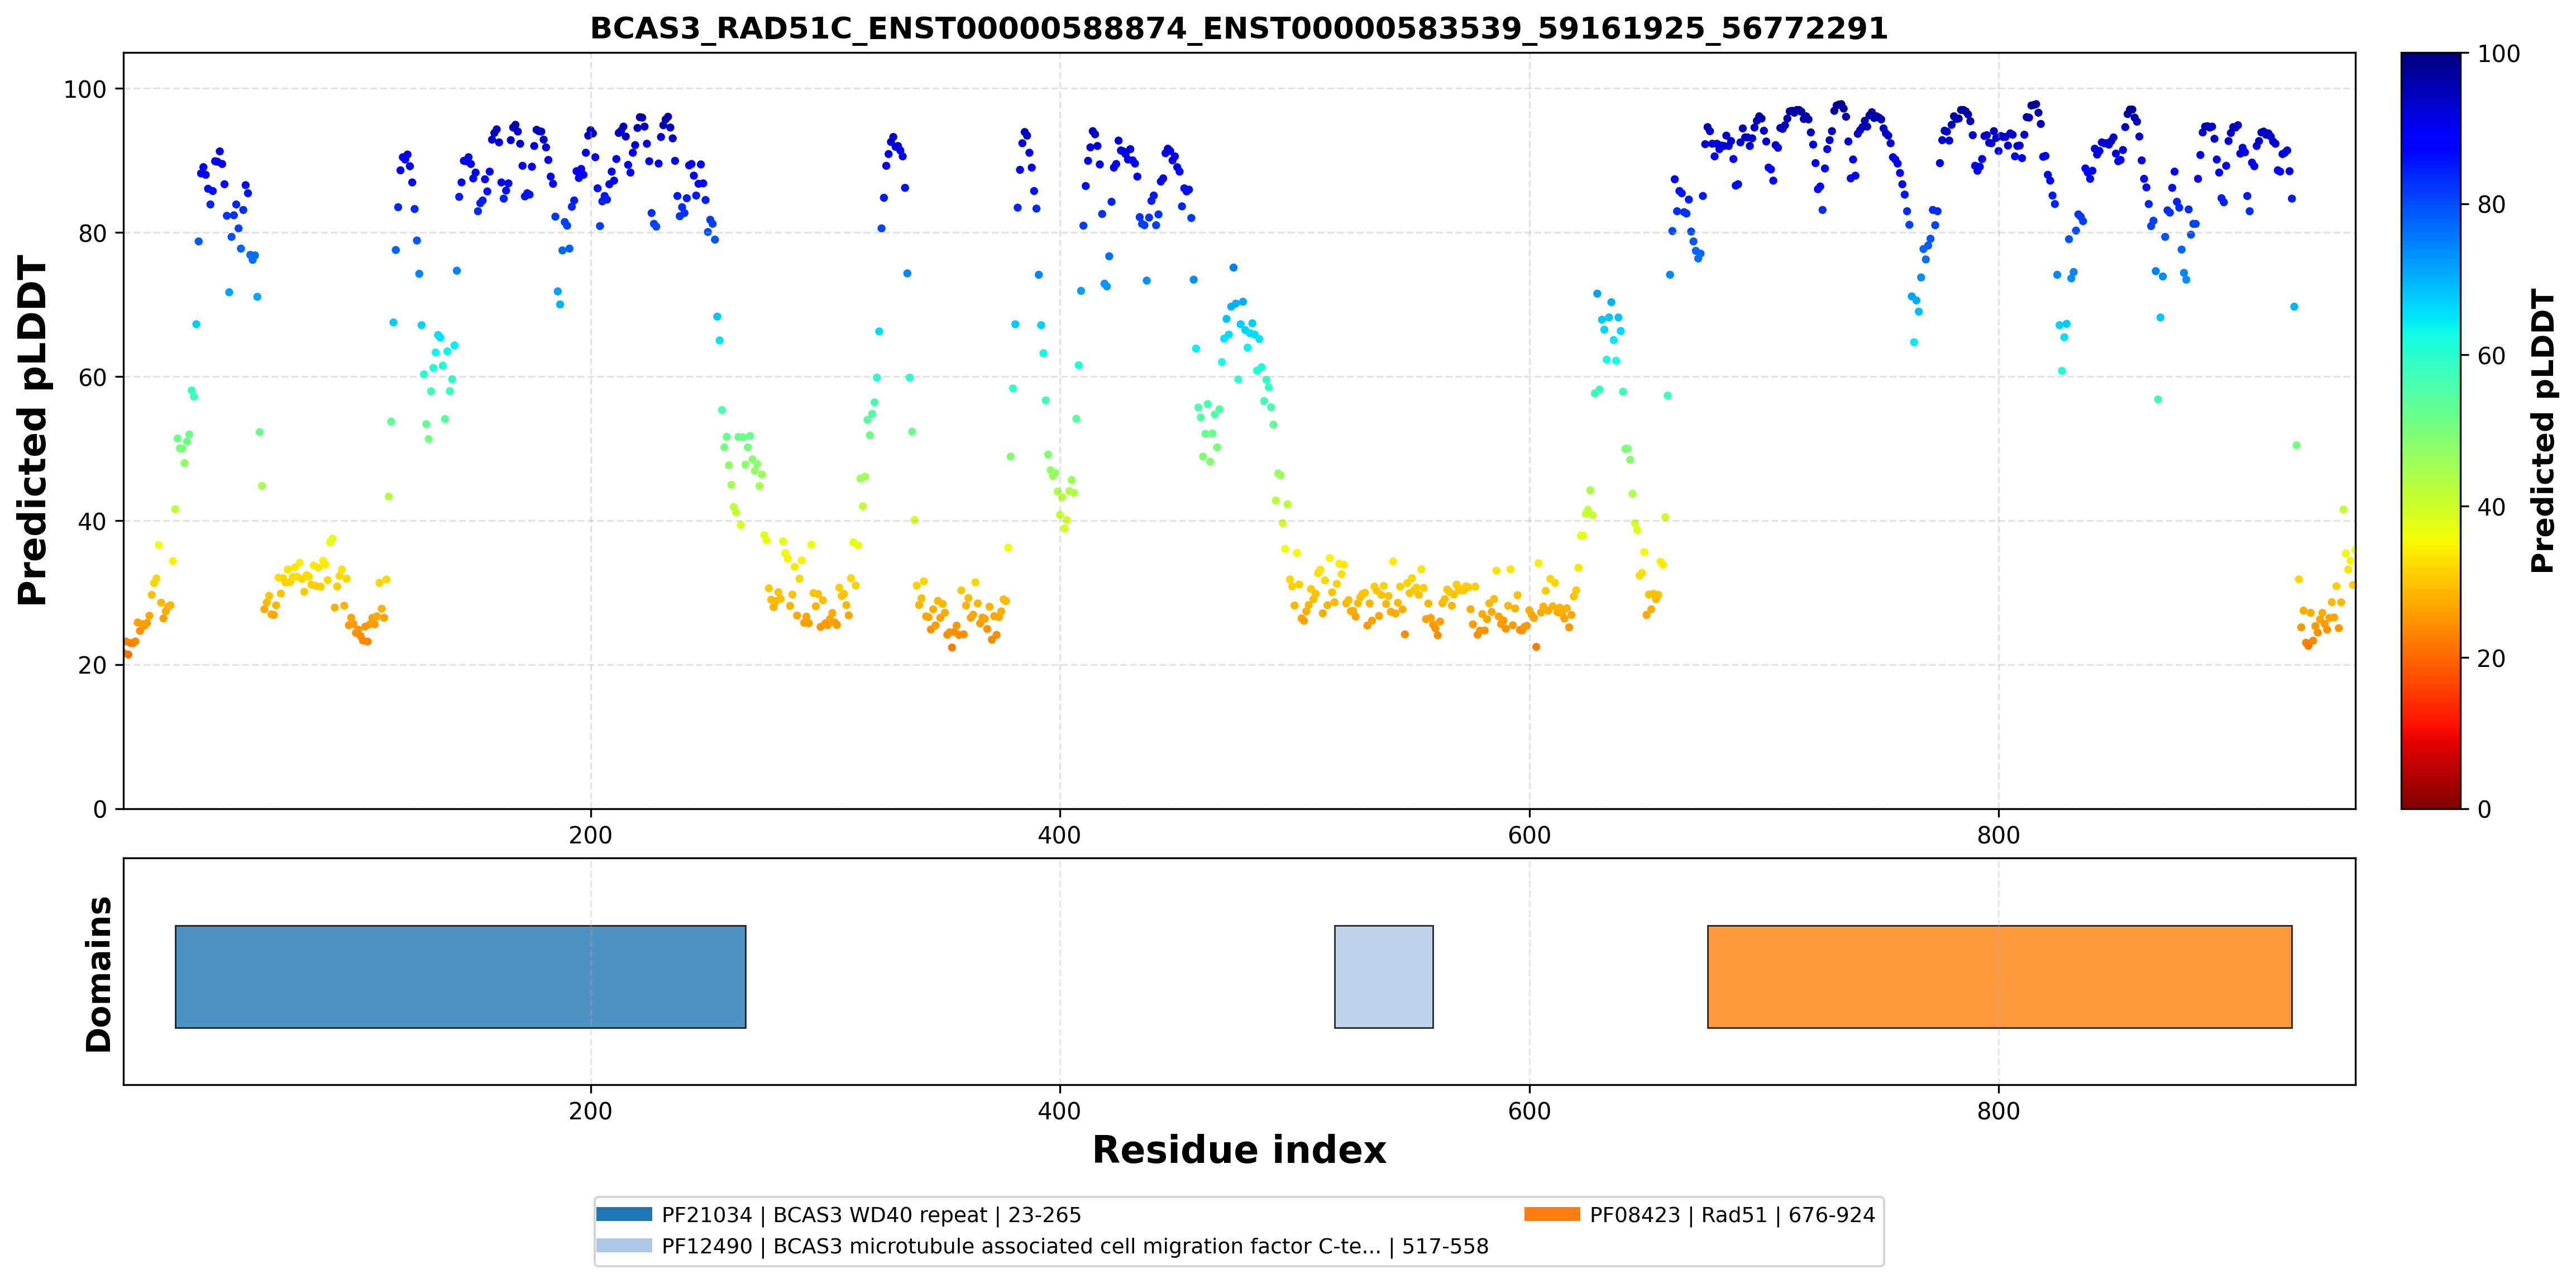
Task: Click the 'PF08423 | Rad51 | 676-924' legend text
Action: pyautogui.click(x=1732, y=1215)
